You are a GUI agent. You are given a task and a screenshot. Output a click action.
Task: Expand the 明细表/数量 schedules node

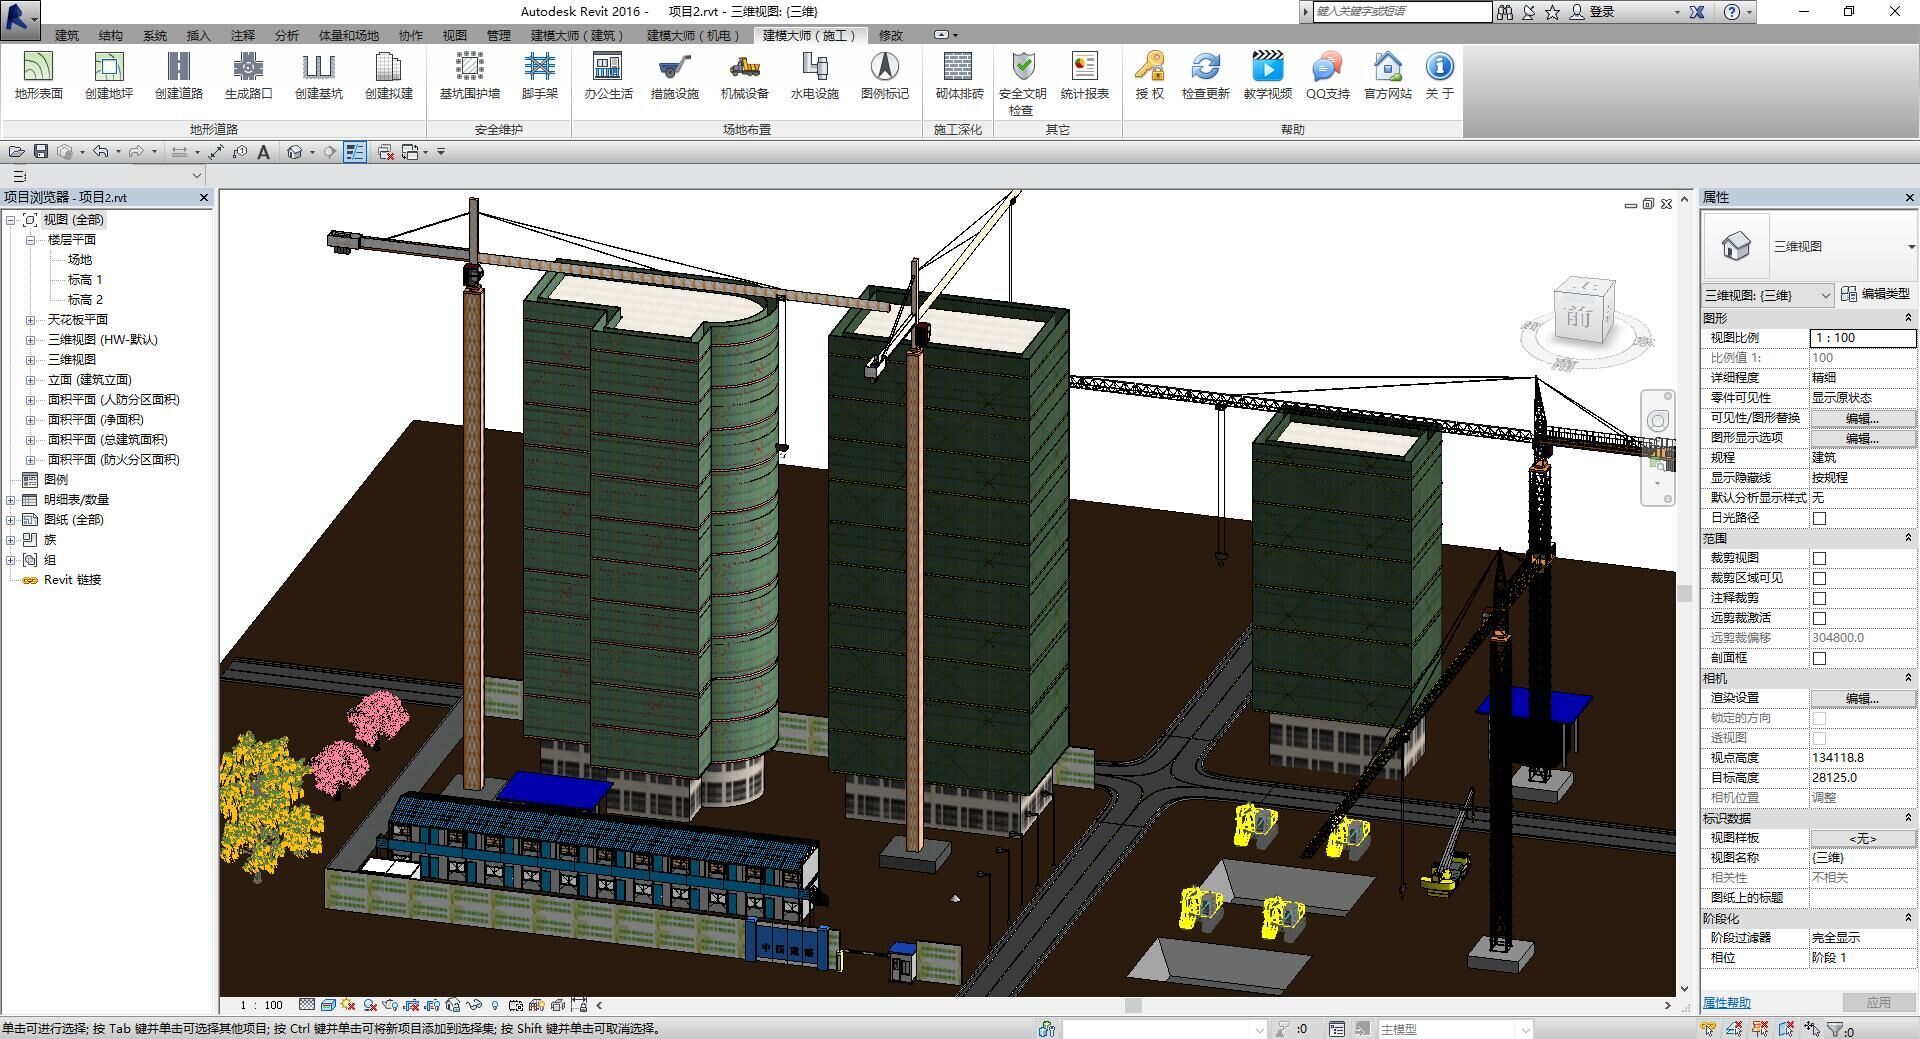point(11,500)
